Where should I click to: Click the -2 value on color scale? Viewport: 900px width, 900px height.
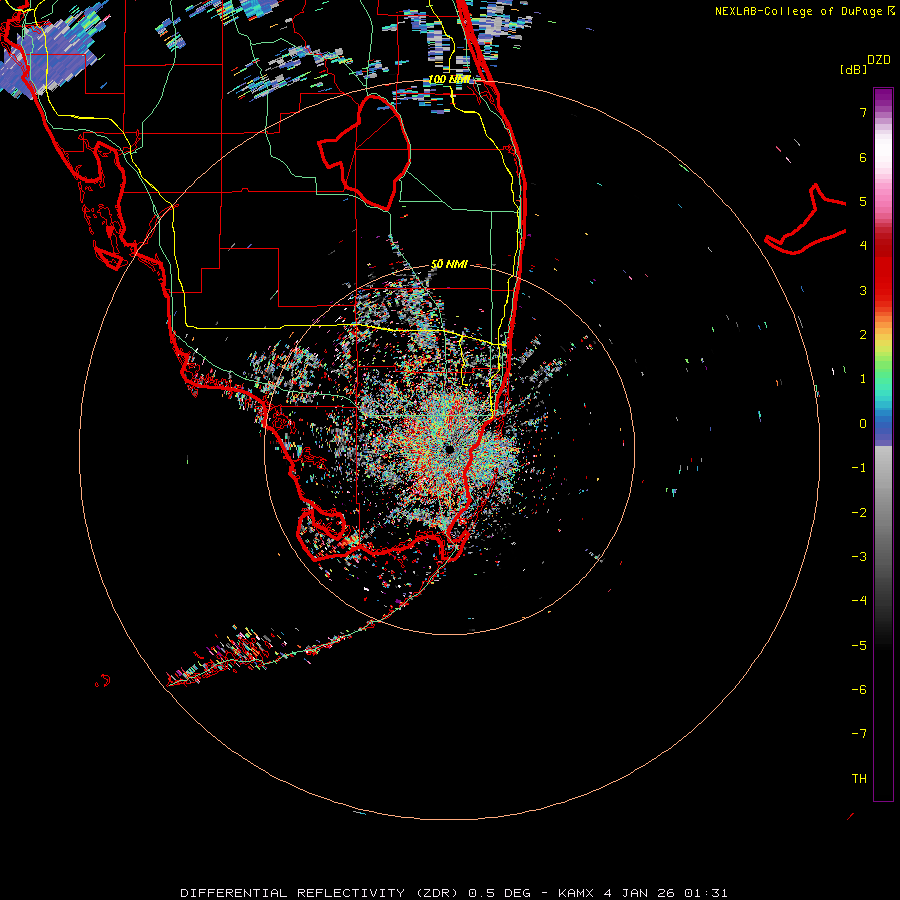(x=859, y=512)
